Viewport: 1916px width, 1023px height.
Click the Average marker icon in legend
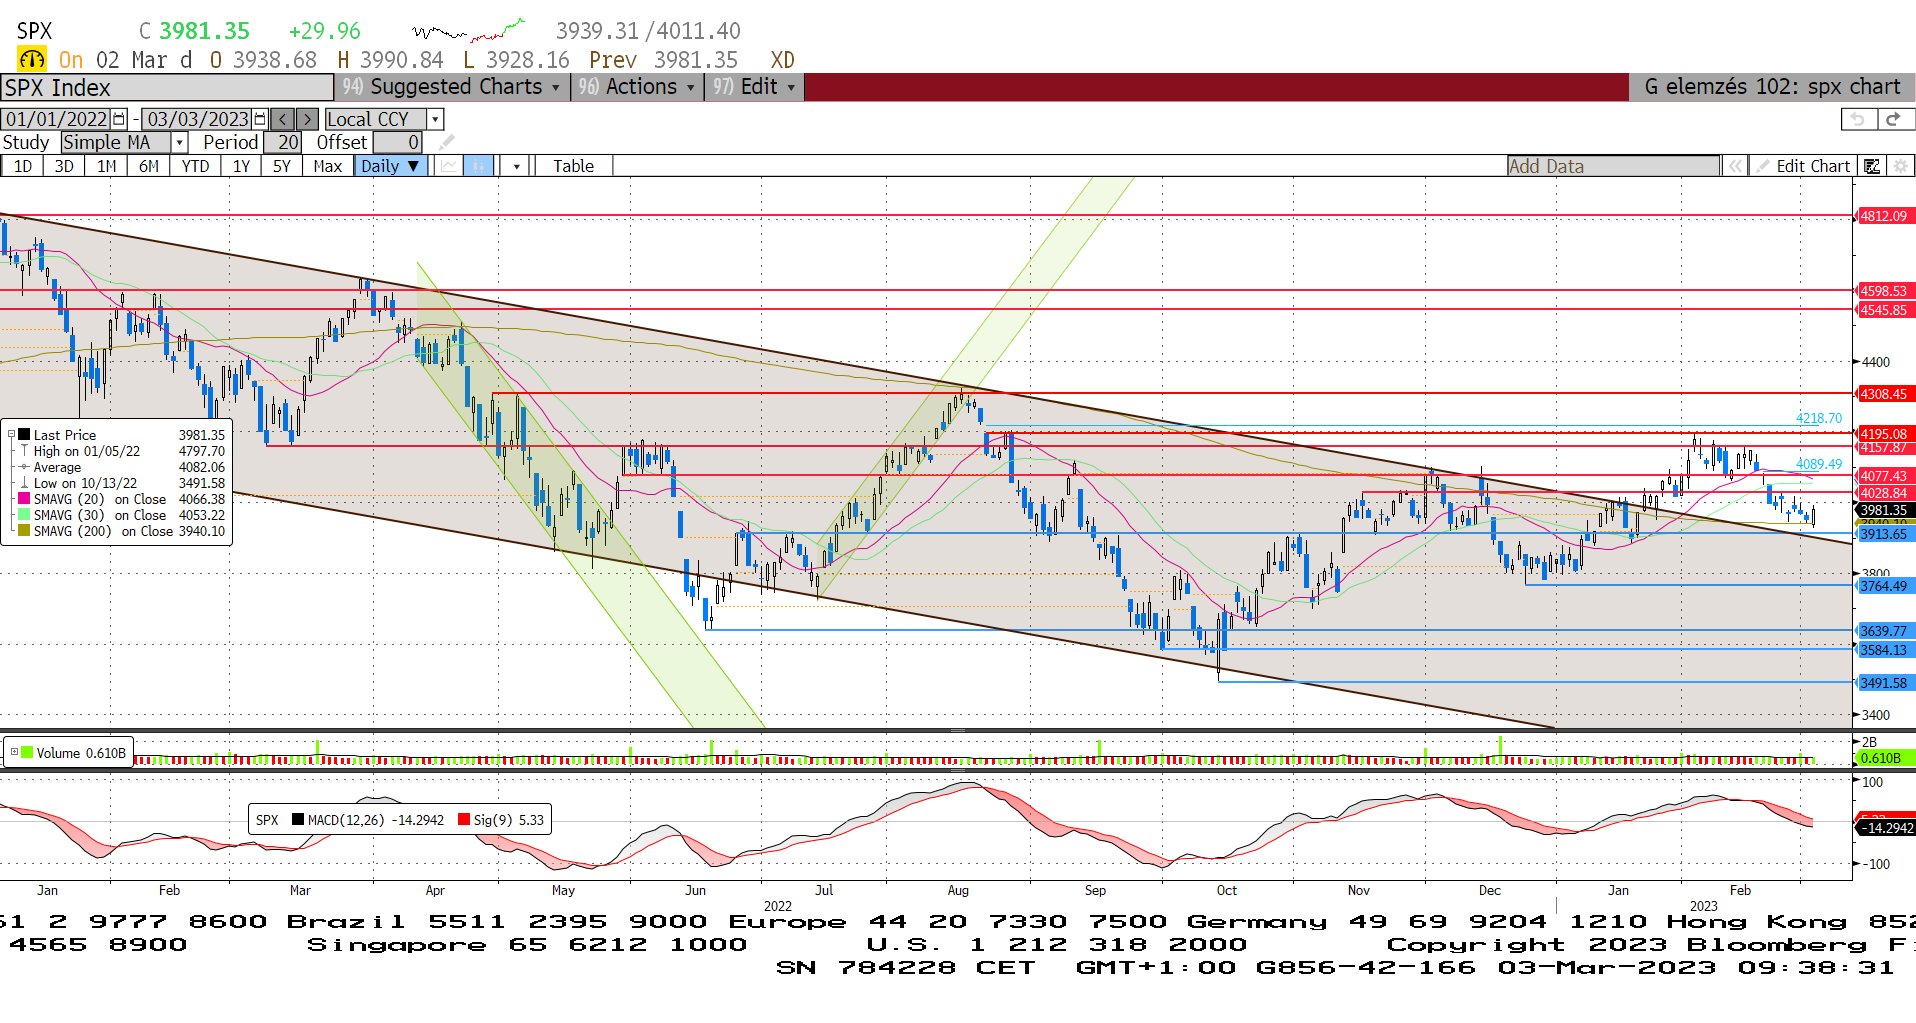point(24,467)
